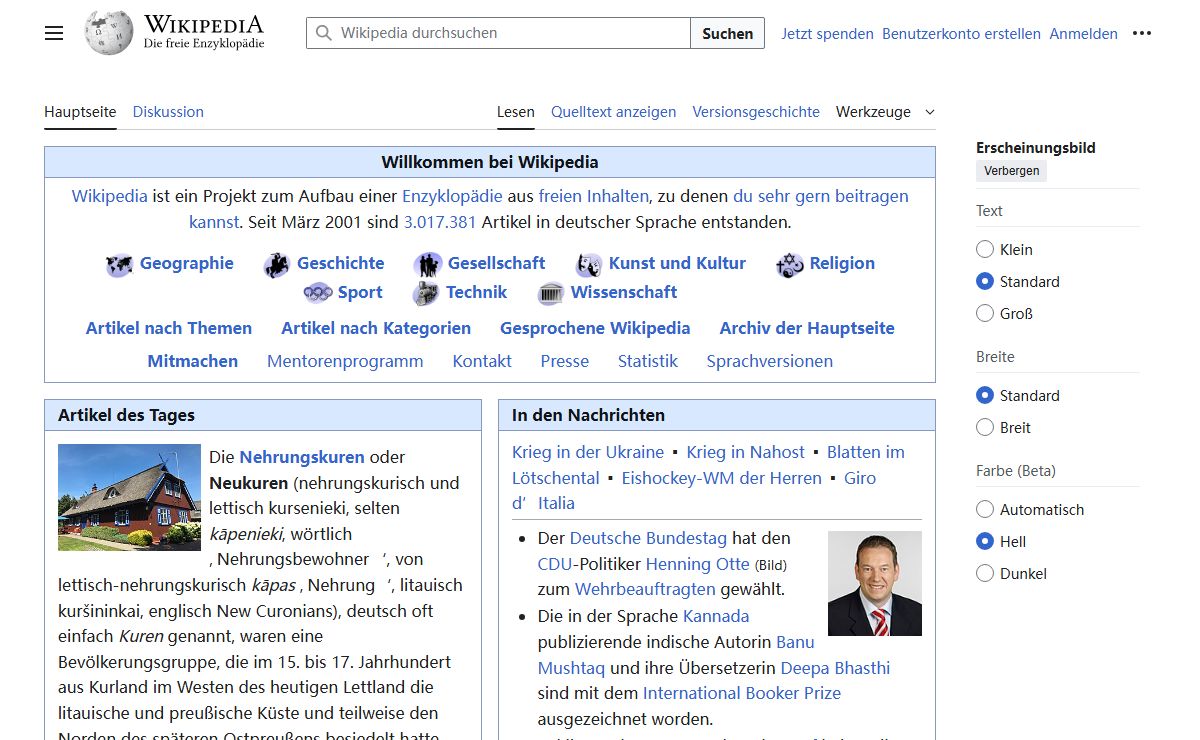Viewport: 1200px width, 740px height.
Task: Click the Jetzt spenden link
Action: coord(827,33)
